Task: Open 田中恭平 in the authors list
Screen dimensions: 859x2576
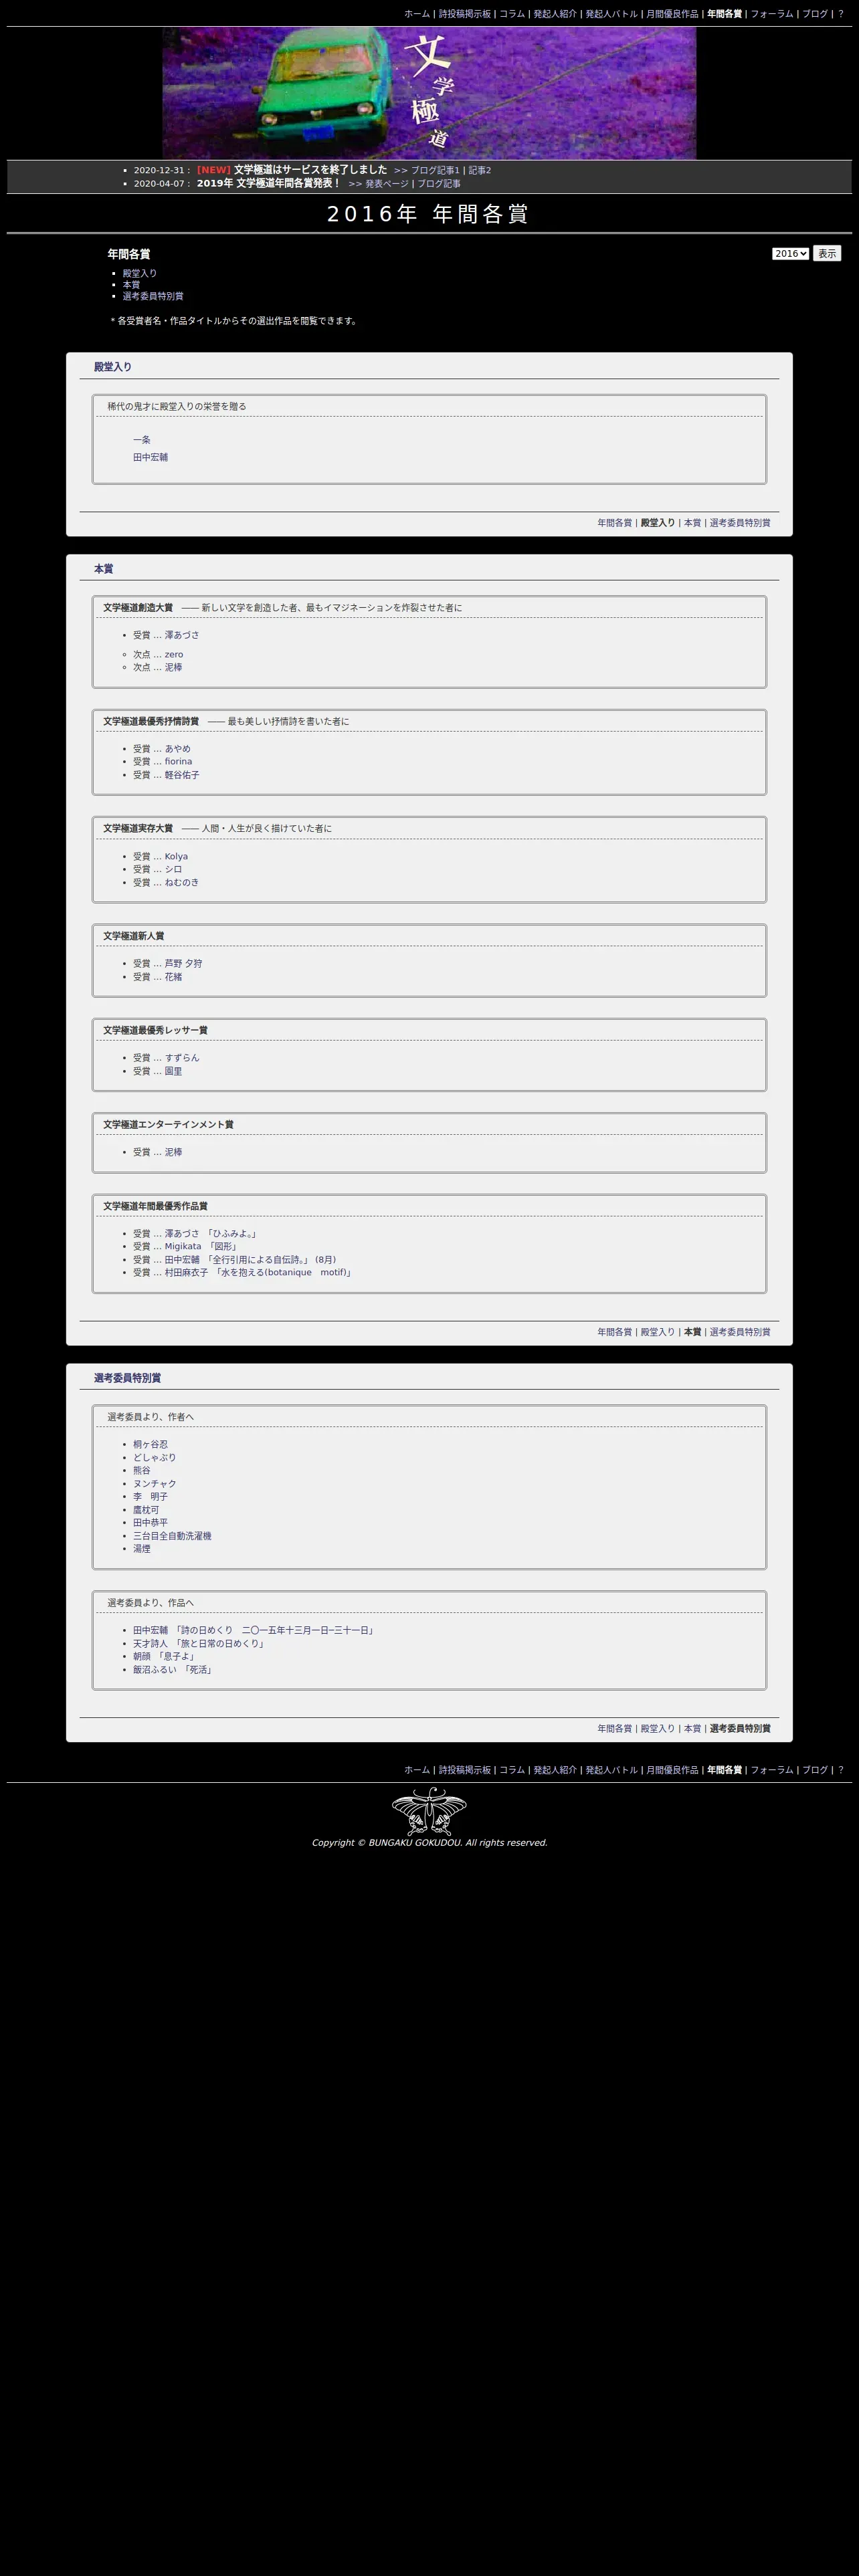Action: coord(151,1523)
